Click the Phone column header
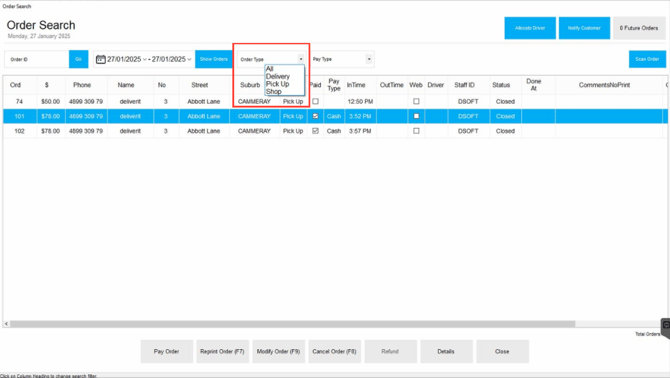670x378 pixels. pyautogui.click(x=82, y=85)
